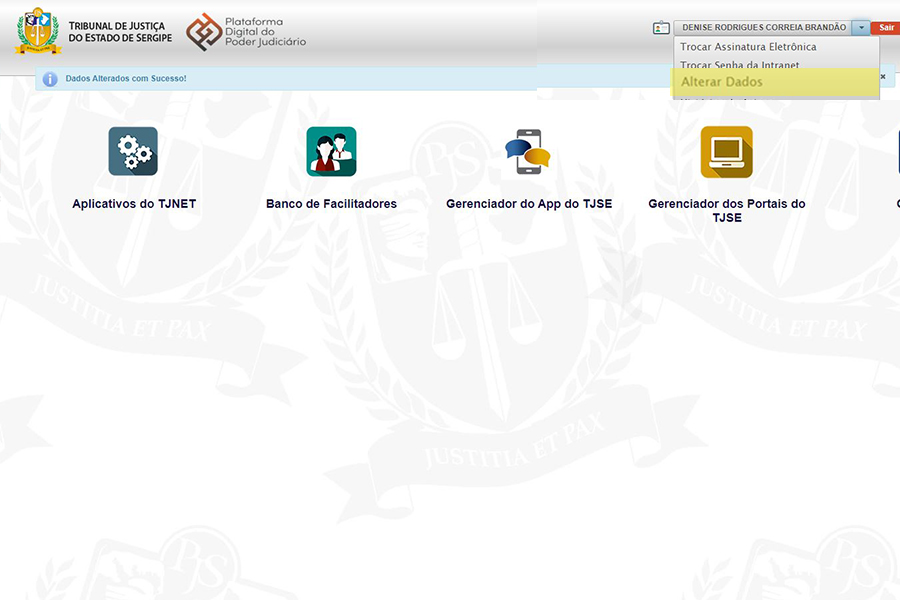Click the Banco de Facilitadores label

tap(331, 204)
